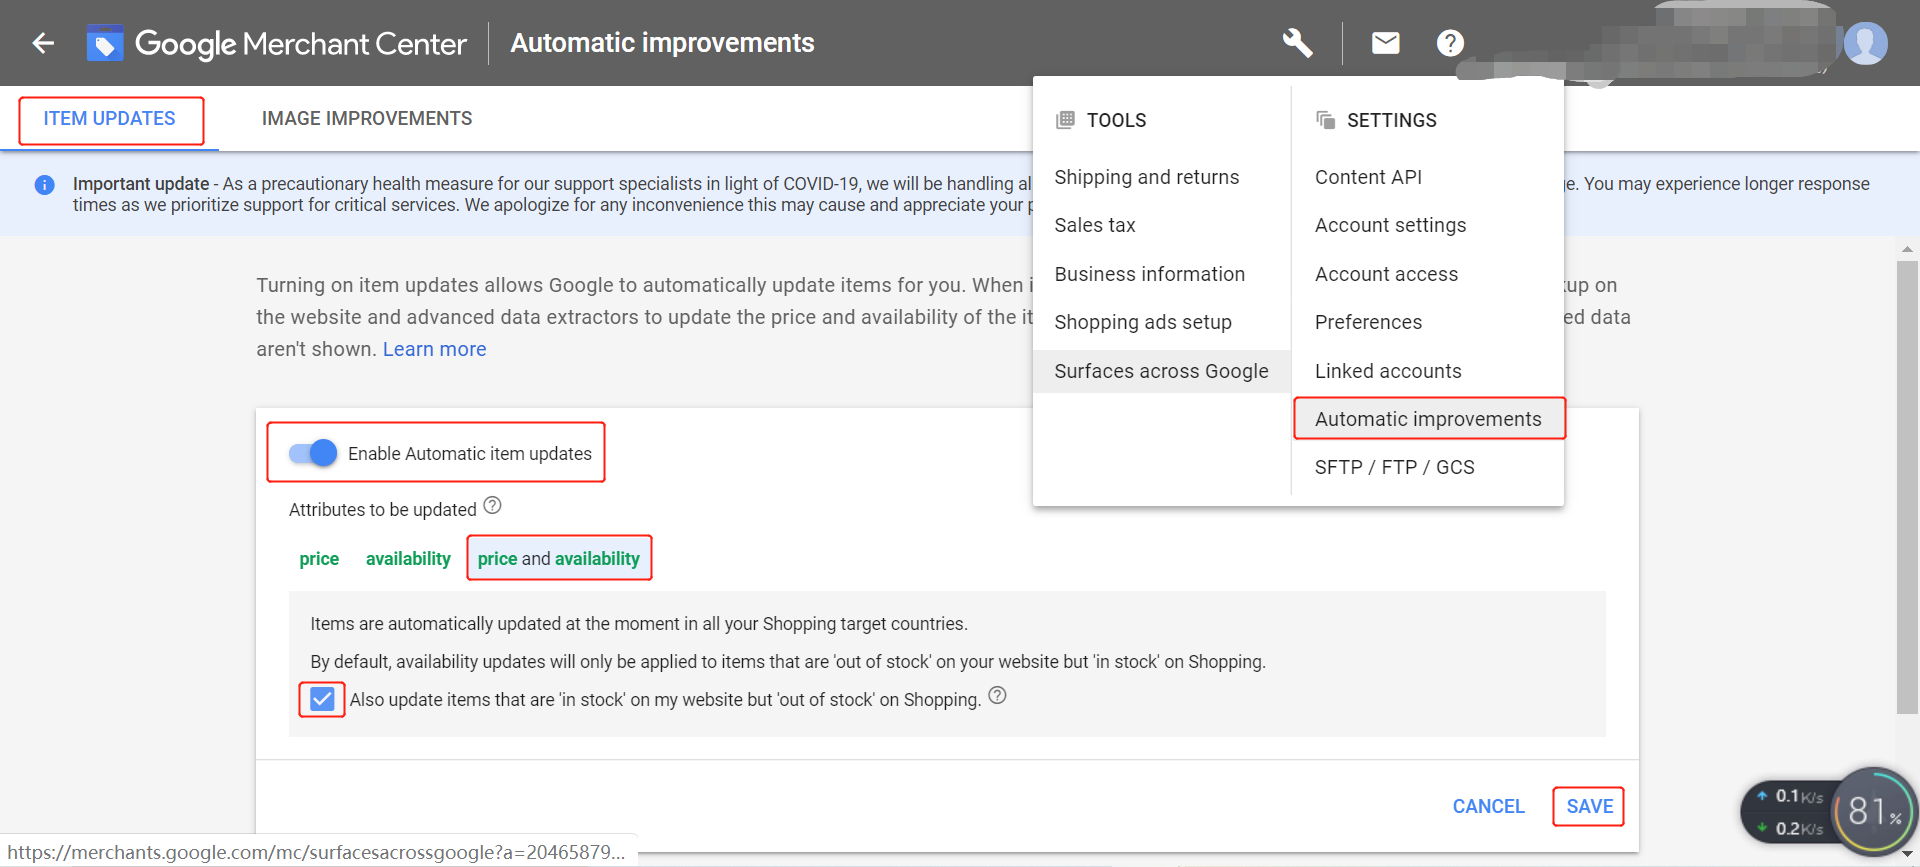Click help icon beside in stock checkbox text

(x=997, y=696)
